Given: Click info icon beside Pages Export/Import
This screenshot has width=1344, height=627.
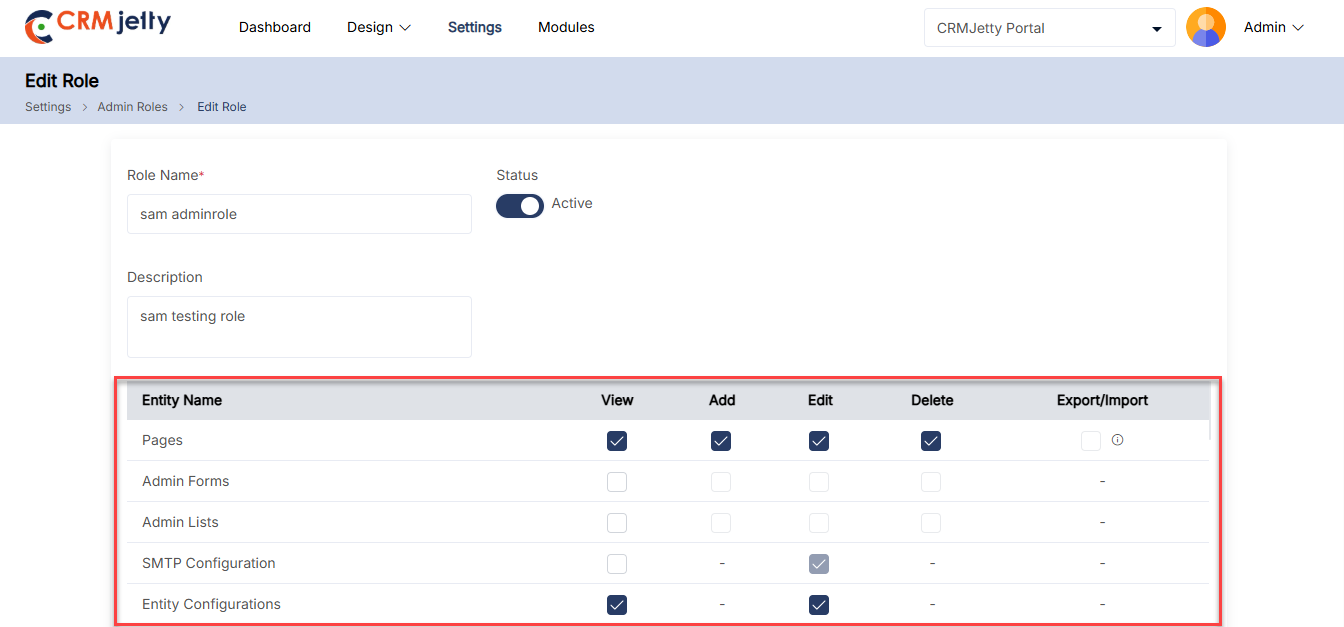Looking at the screenshot, I should click(x=1117, y=440).
